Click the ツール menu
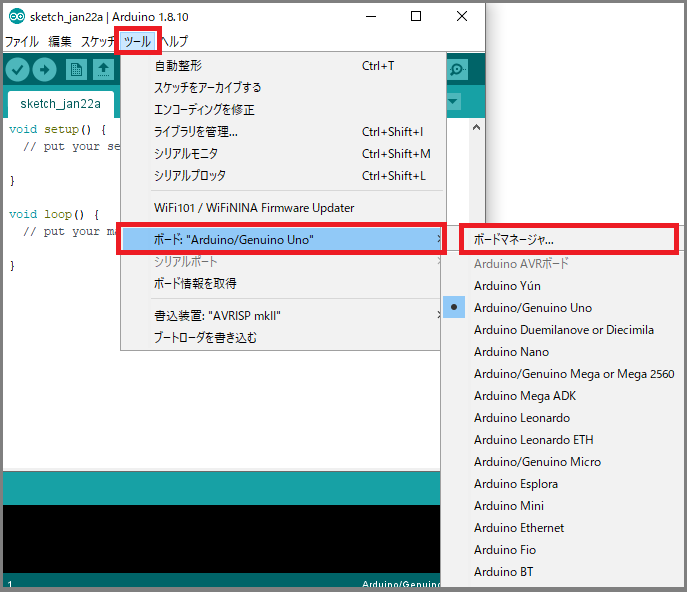 tap(138, 42)
